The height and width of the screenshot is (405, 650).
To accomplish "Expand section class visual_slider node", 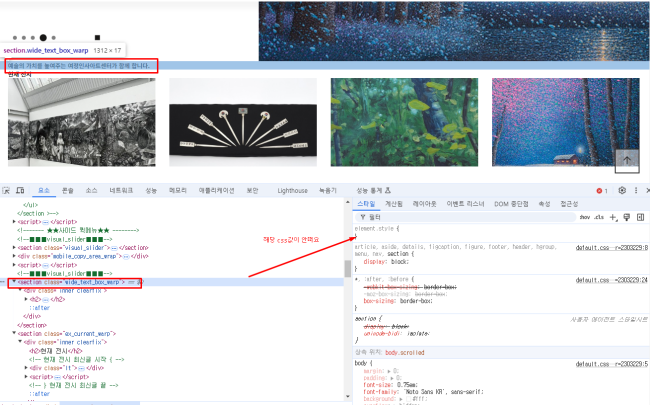I will 15,248.
